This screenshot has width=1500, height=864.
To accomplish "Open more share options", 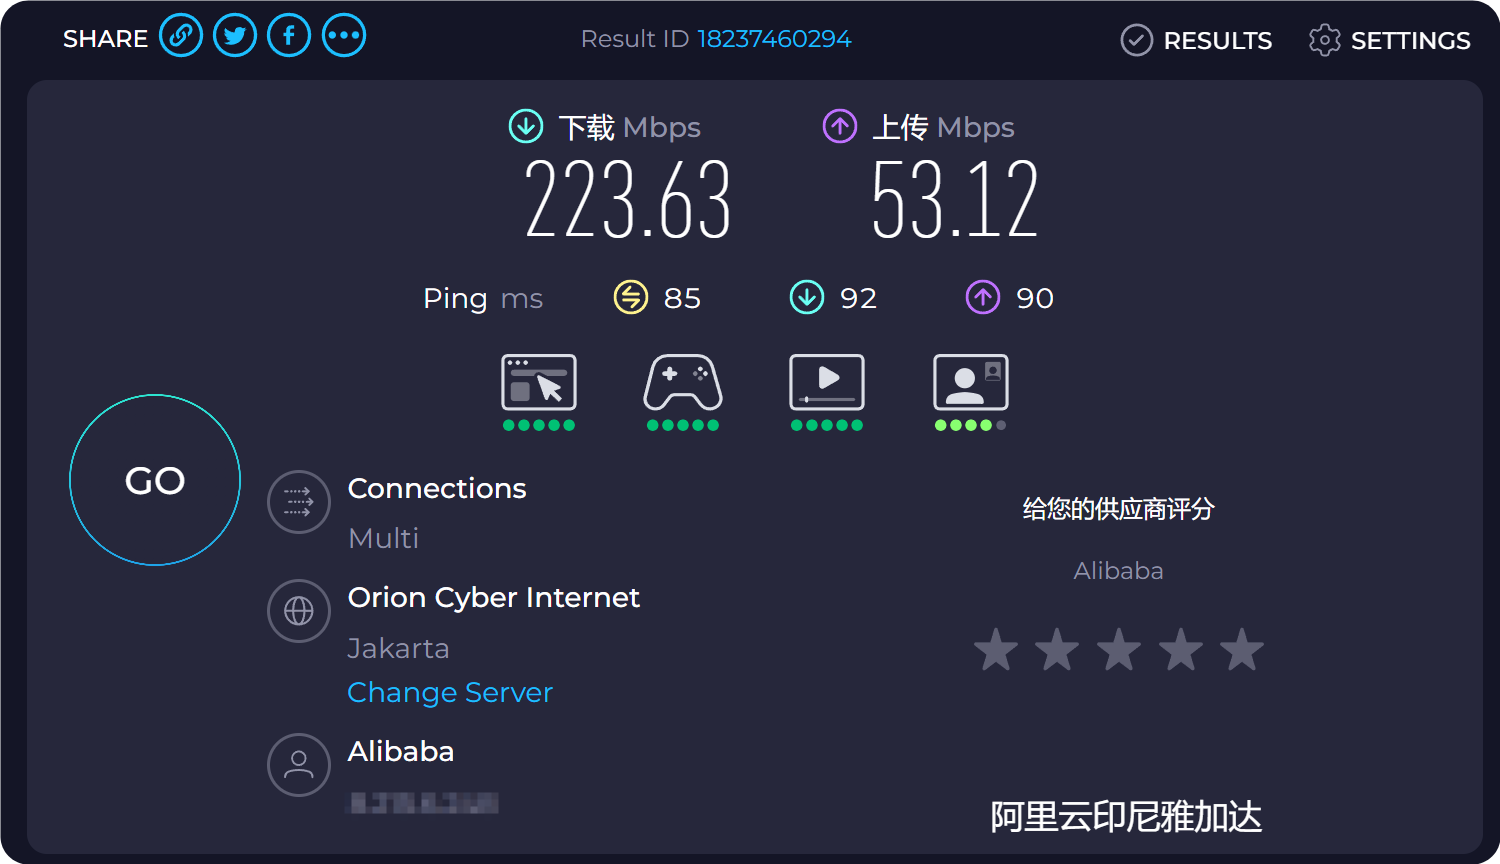I will [344, 37].
